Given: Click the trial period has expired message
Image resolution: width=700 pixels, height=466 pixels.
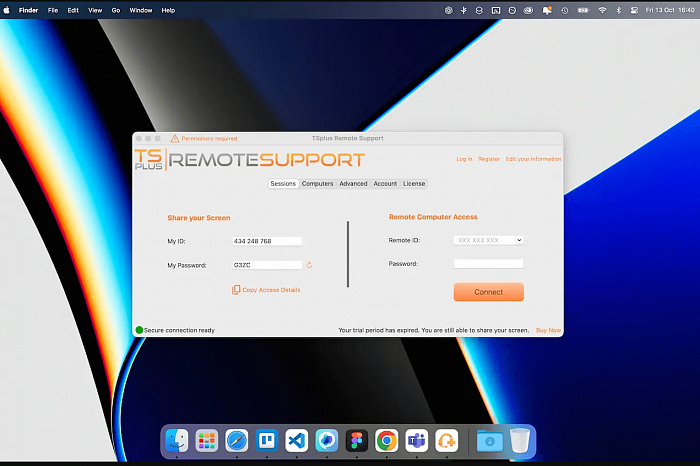Looking at the screenshot, I should coord(433,330).
